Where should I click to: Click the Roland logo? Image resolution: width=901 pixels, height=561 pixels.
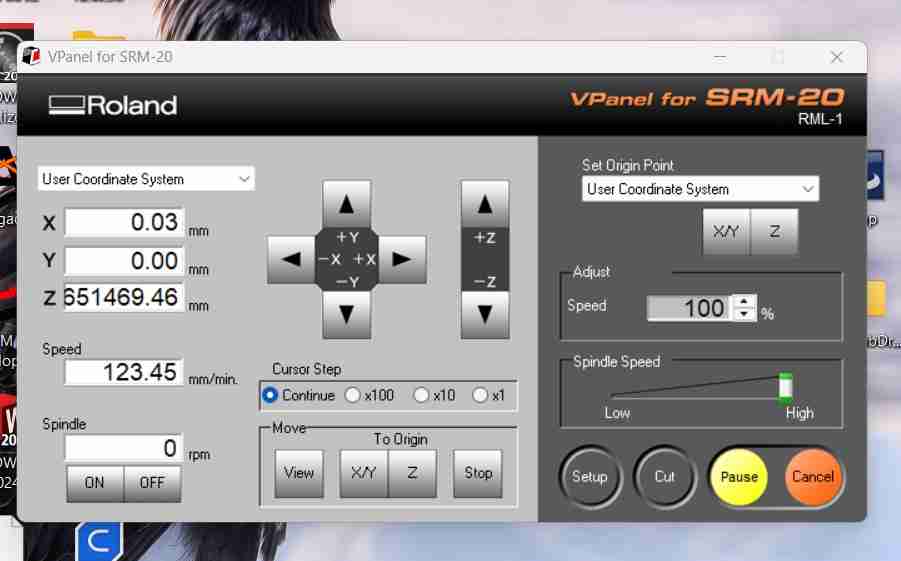tap(113, 106)
